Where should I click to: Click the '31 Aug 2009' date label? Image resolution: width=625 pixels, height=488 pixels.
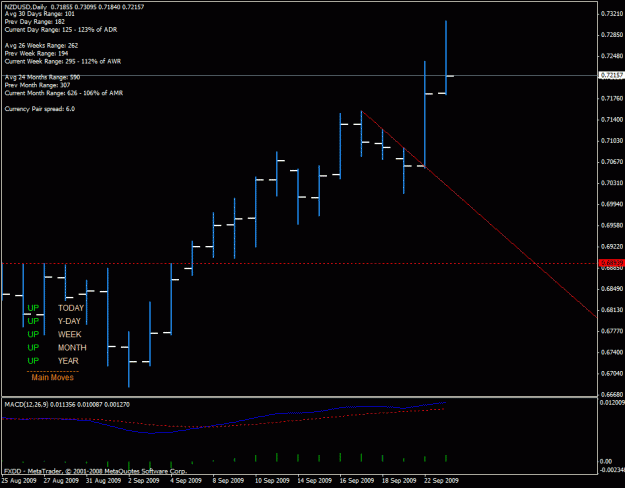[x=103, y=481]
